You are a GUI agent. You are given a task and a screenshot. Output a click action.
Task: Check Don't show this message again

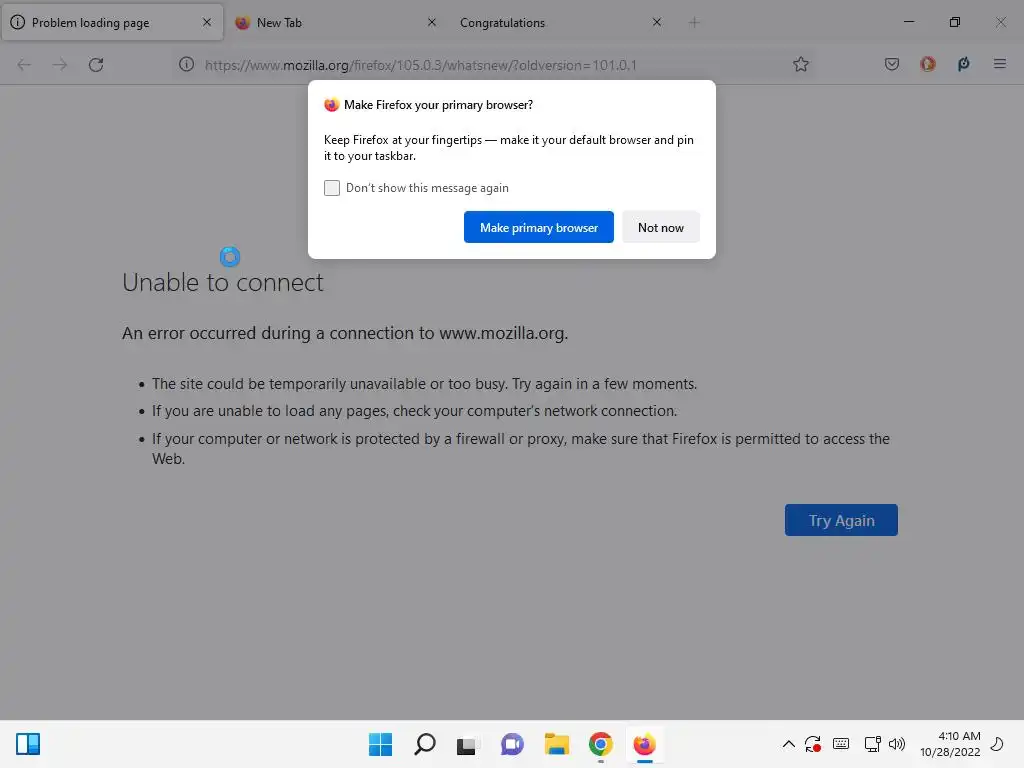click(x=332, y=188)
